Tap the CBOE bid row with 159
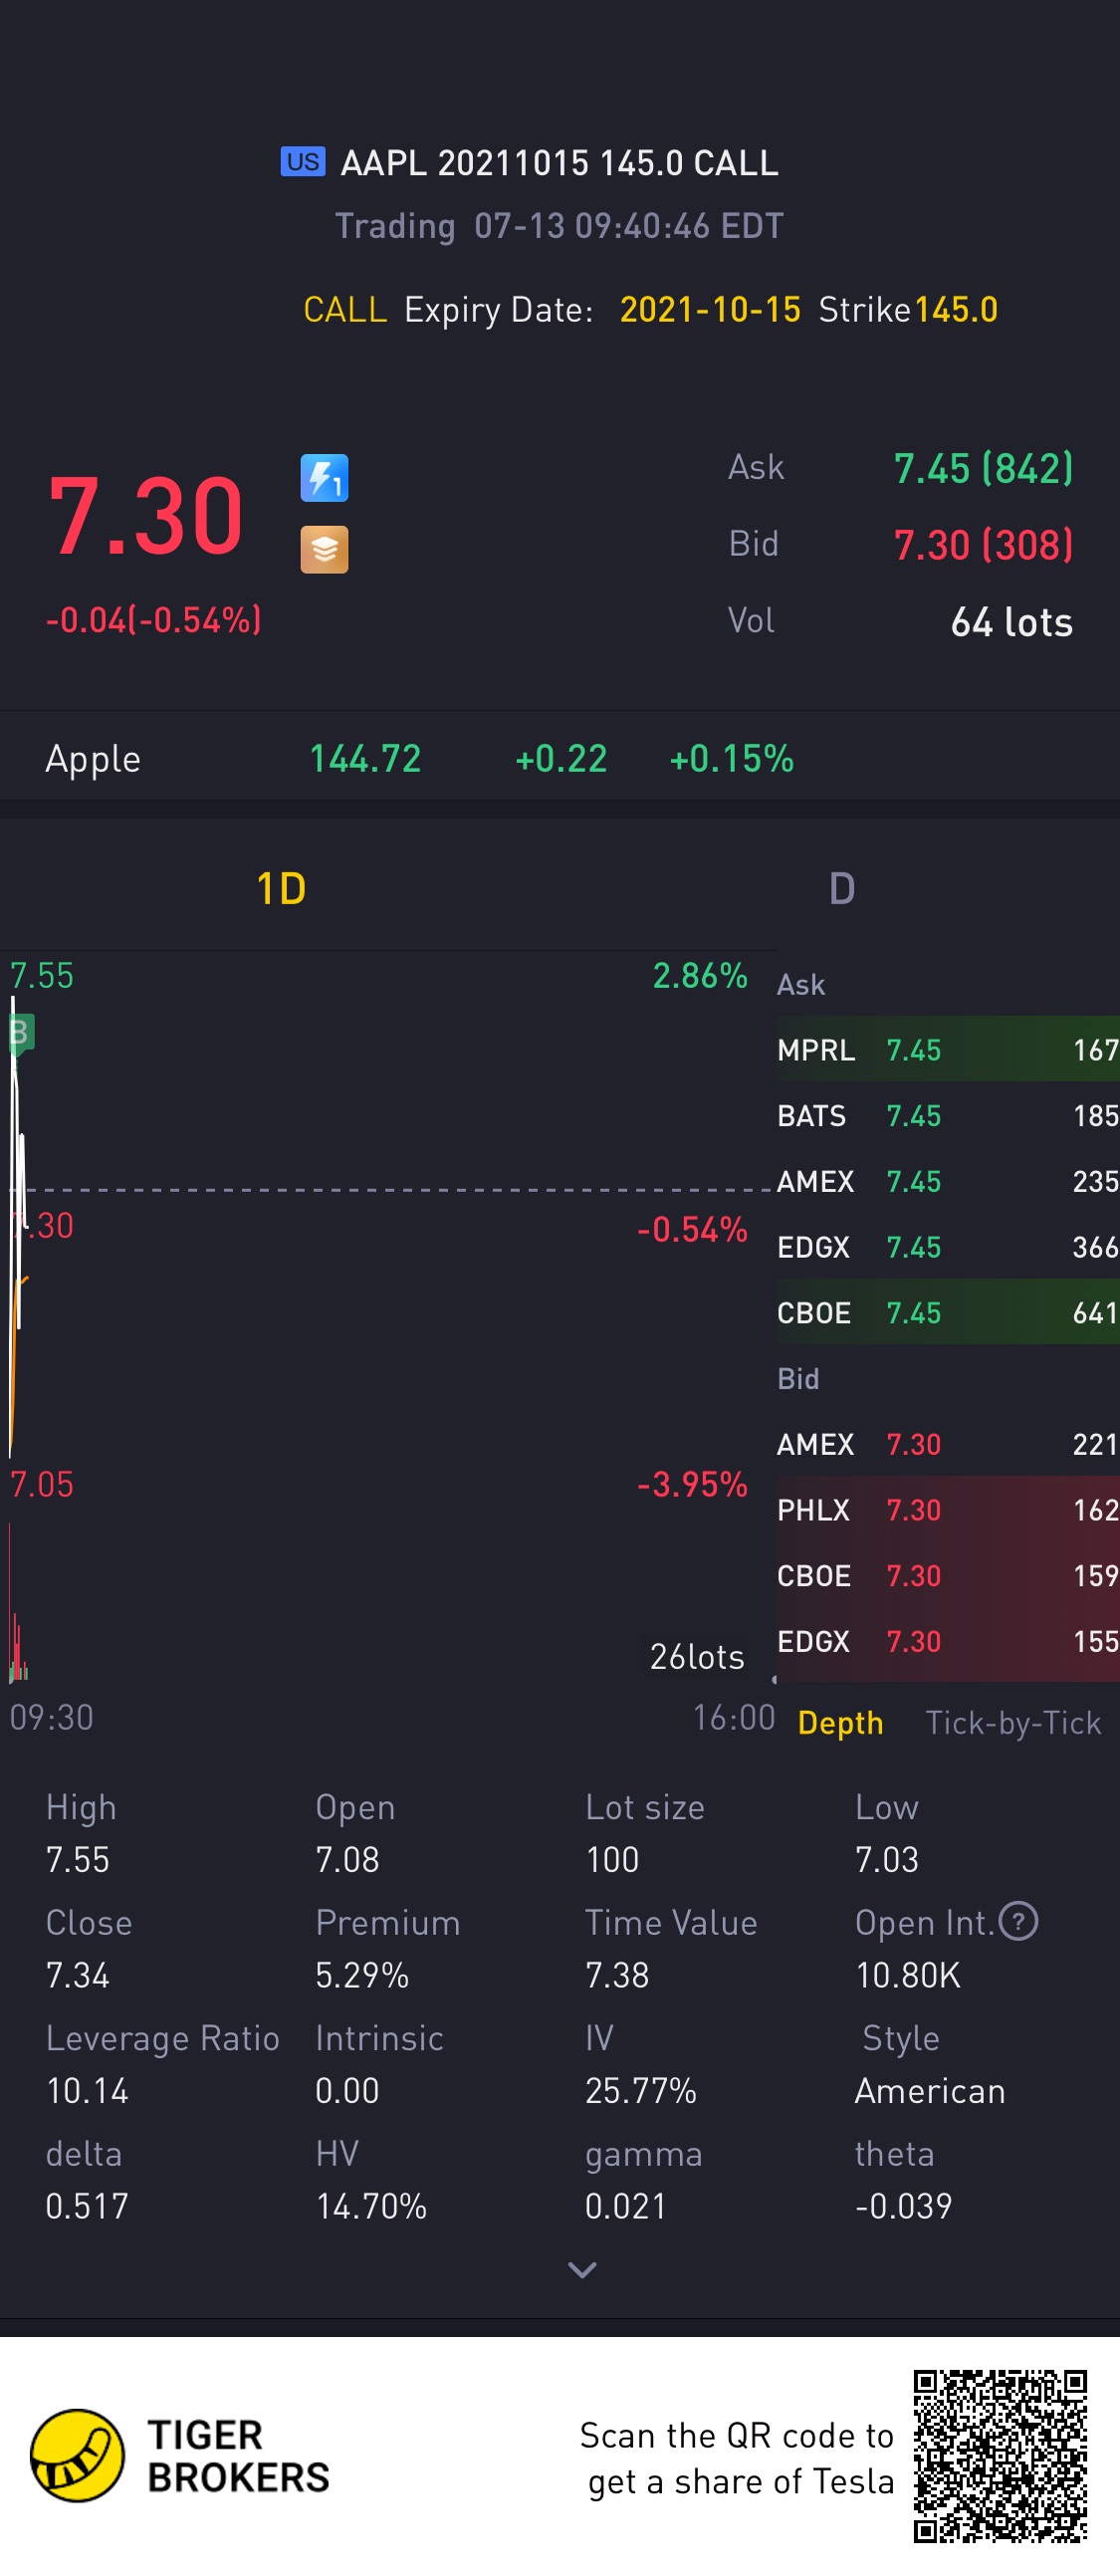 click(x=948, y=1575)
